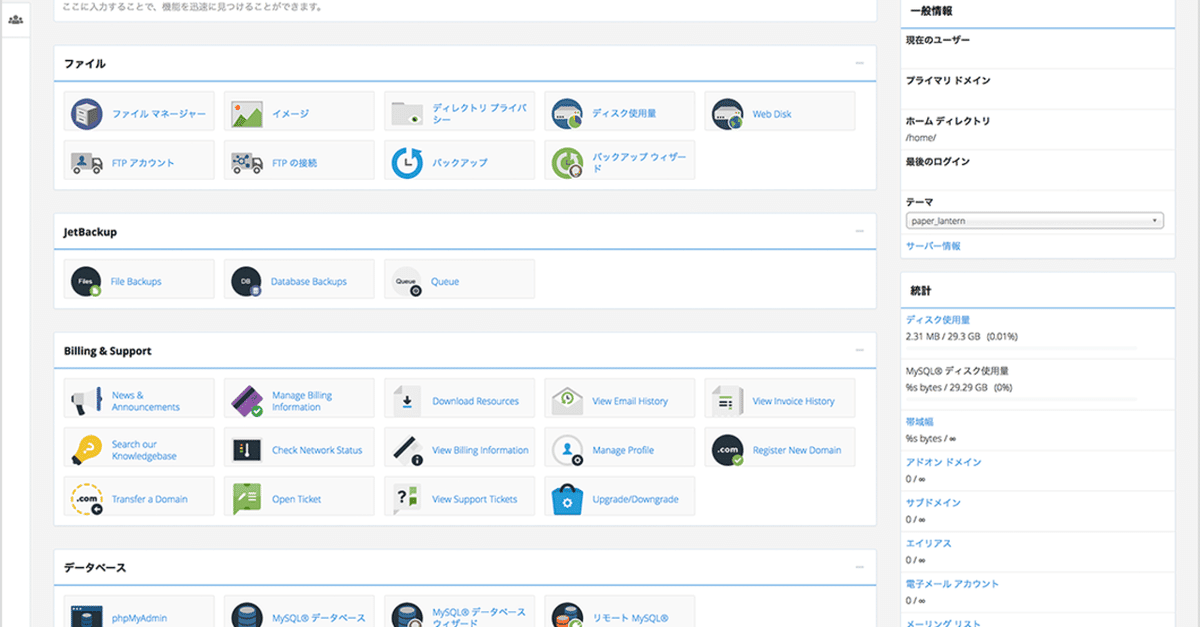Open the Directory Privacy folder icon

coord(407,113)
